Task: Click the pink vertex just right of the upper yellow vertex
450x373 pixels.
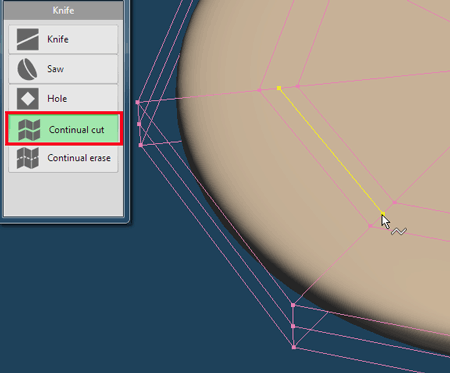Action: click(298, 86)
